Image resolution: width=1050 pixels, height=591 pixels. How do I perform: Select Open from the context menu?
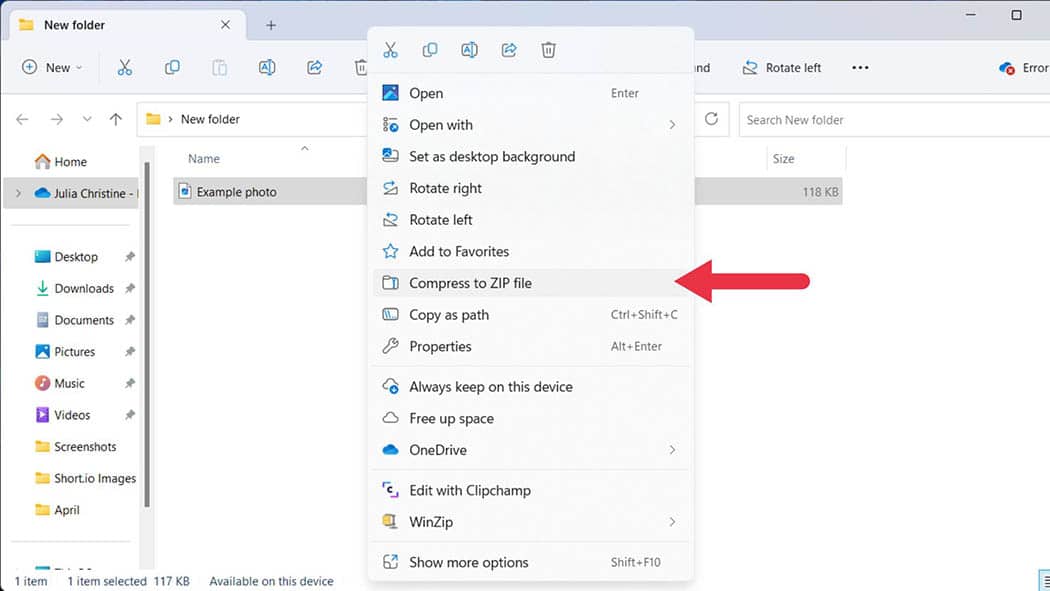coord(530,93)
